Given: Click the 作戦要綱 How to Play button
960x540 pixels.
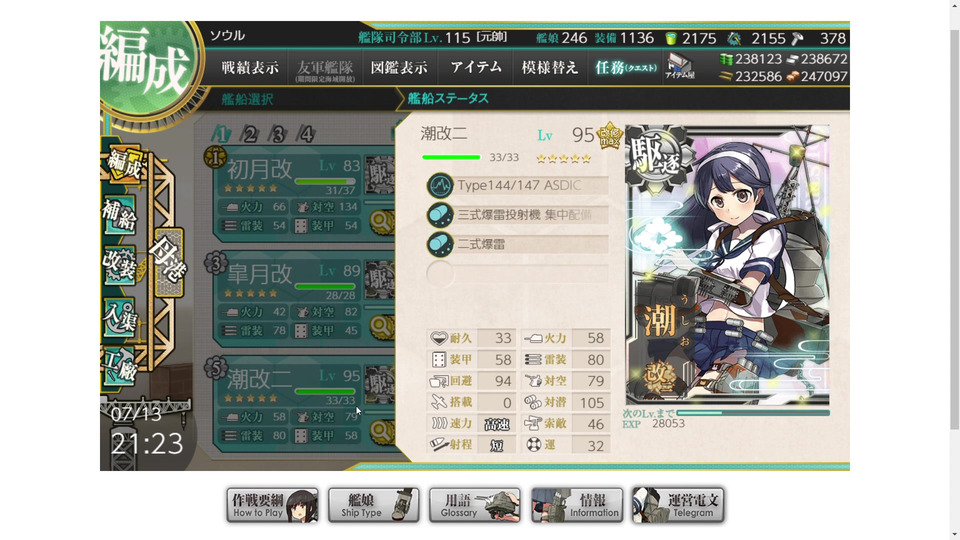Looking at the screenshot, I should [x=272, y=505].
